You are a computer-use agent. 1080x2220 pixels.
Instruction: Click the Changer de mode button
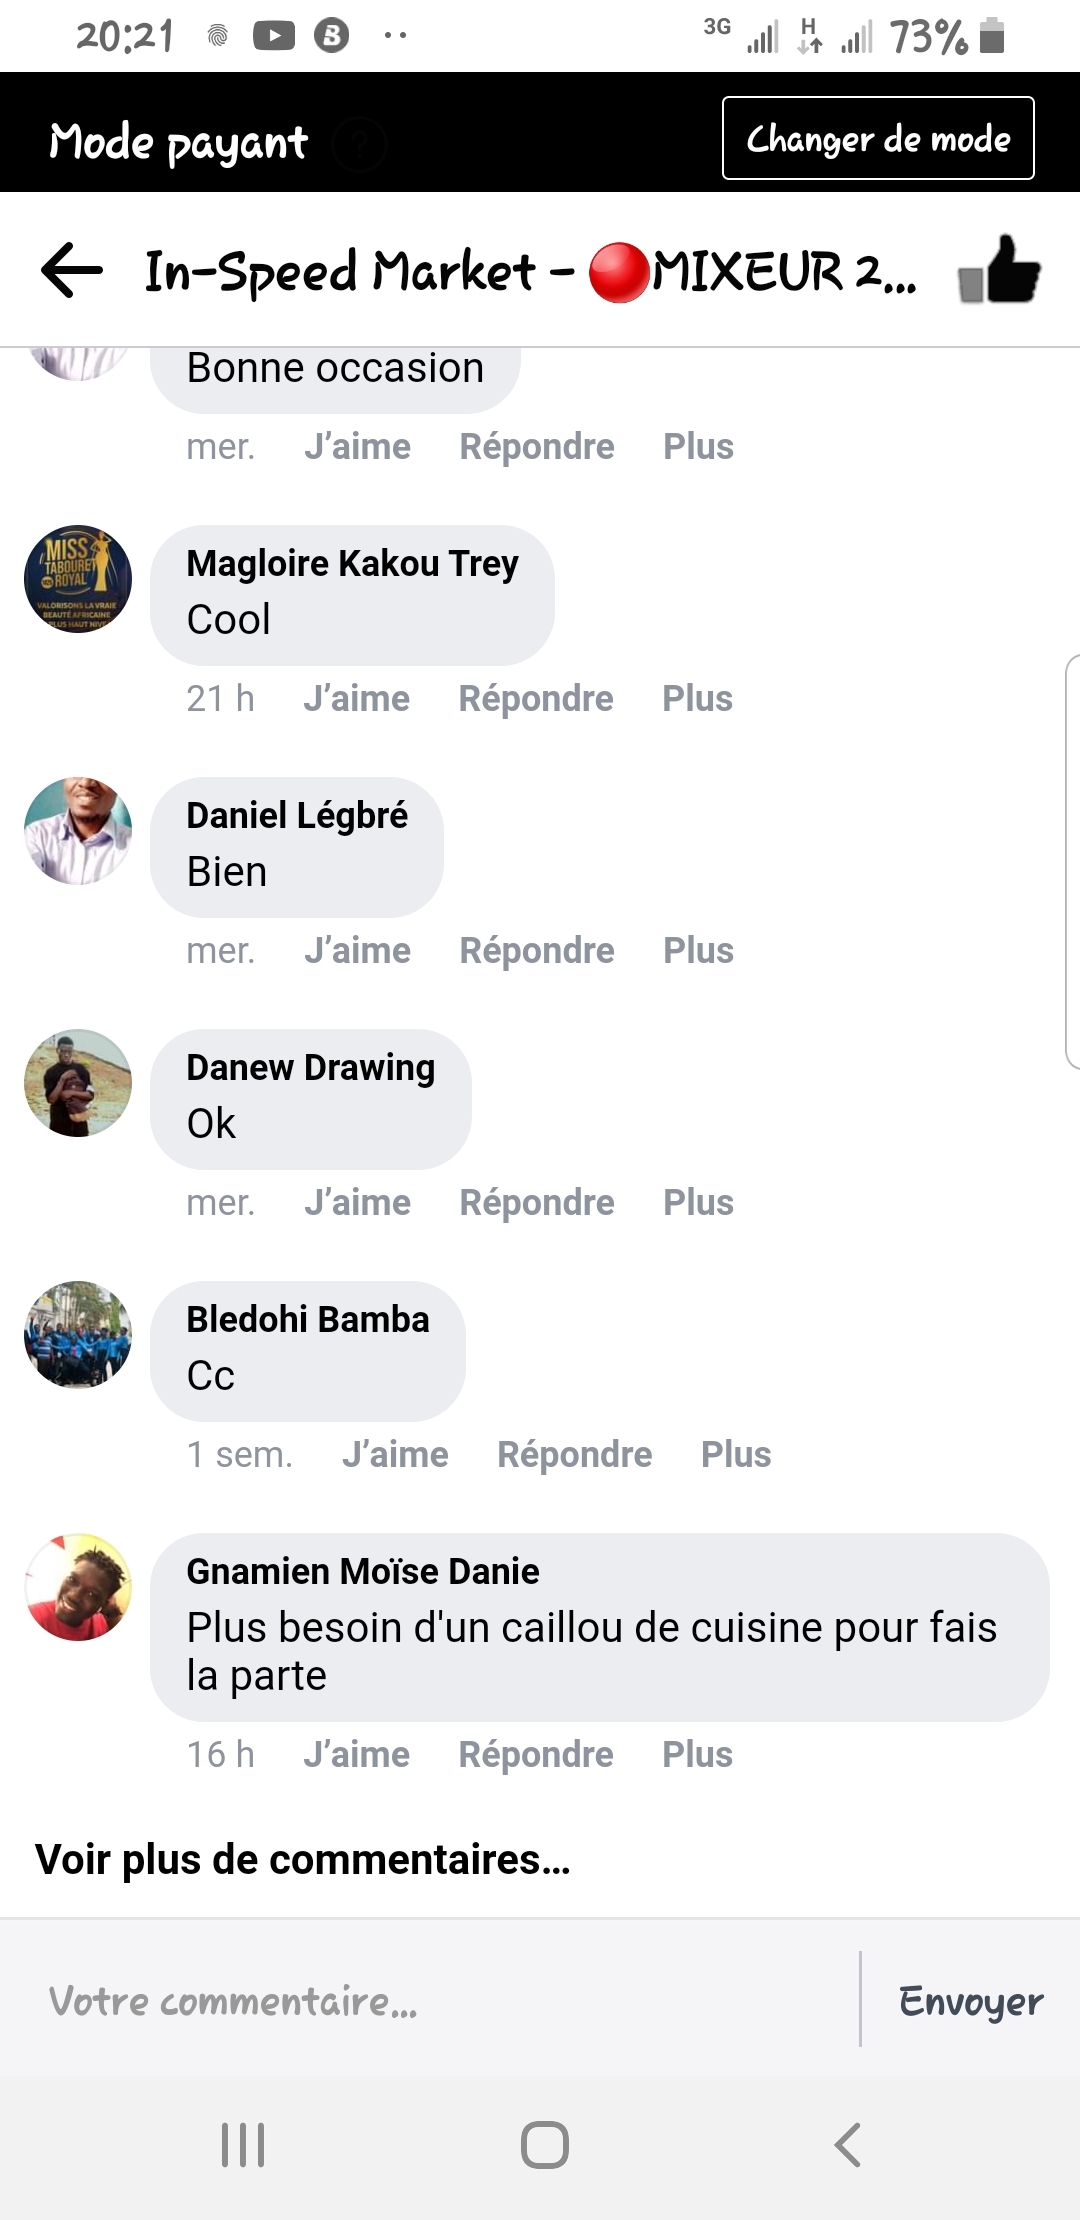878,138
